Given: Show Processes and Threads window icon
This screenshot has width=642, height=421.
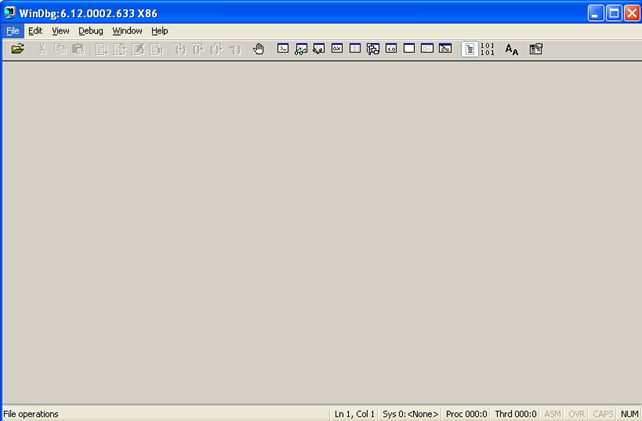Looking at the screenshot, I should pos(427,48).
